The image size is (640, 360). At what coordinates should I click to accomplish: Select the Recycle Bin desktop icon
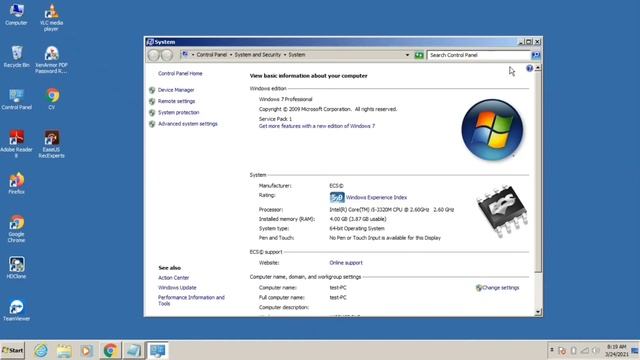tap(16, 57)
